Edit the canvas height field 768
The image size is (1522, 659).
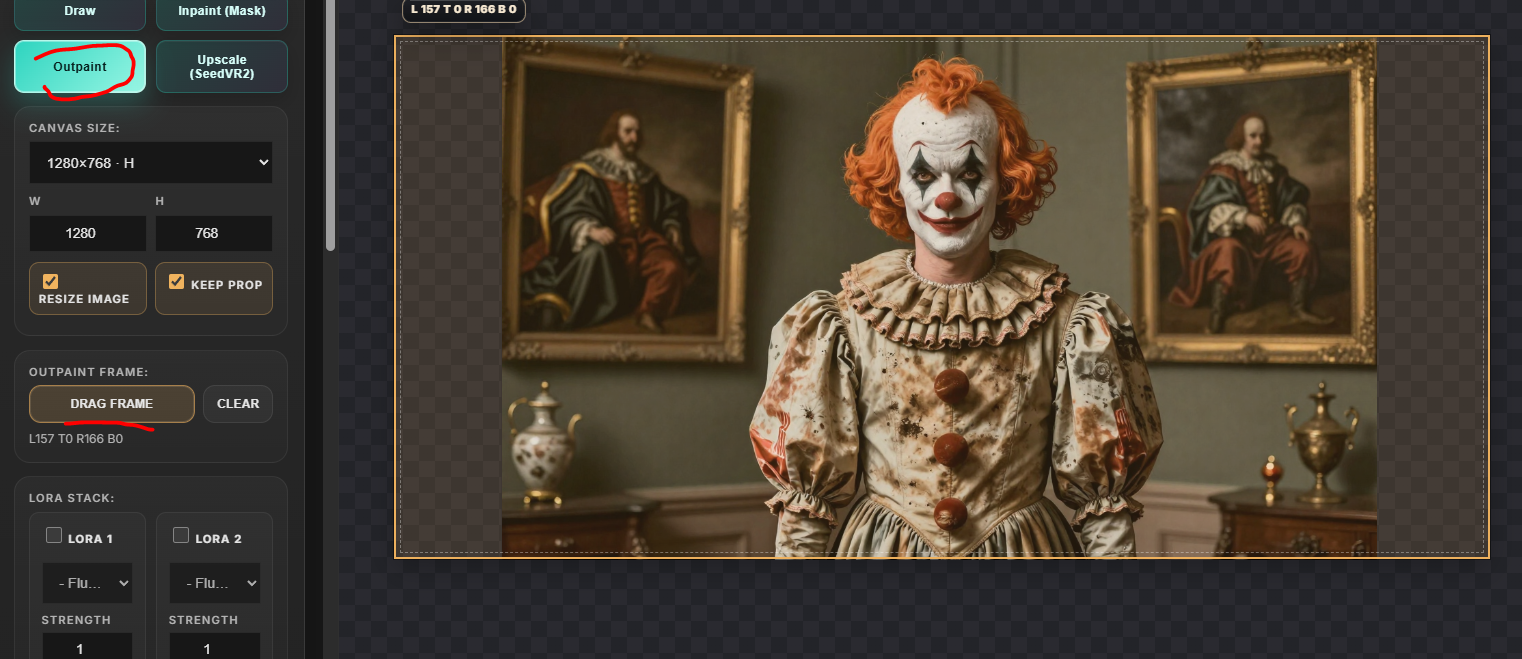click(x=214, y=233)
